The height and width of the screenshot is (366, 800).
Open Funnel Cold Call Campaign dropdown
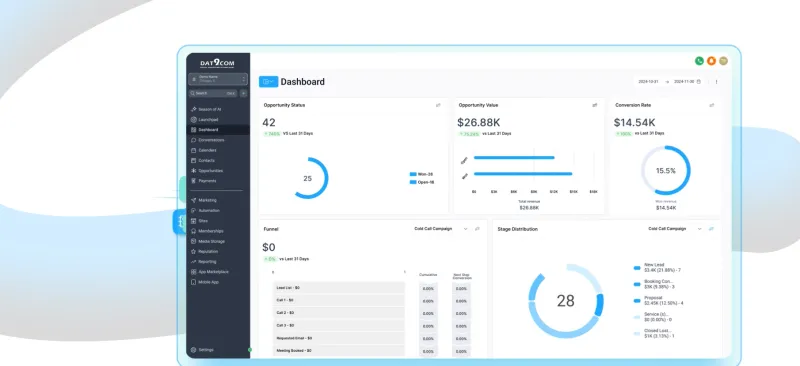[x=441, y=229]
